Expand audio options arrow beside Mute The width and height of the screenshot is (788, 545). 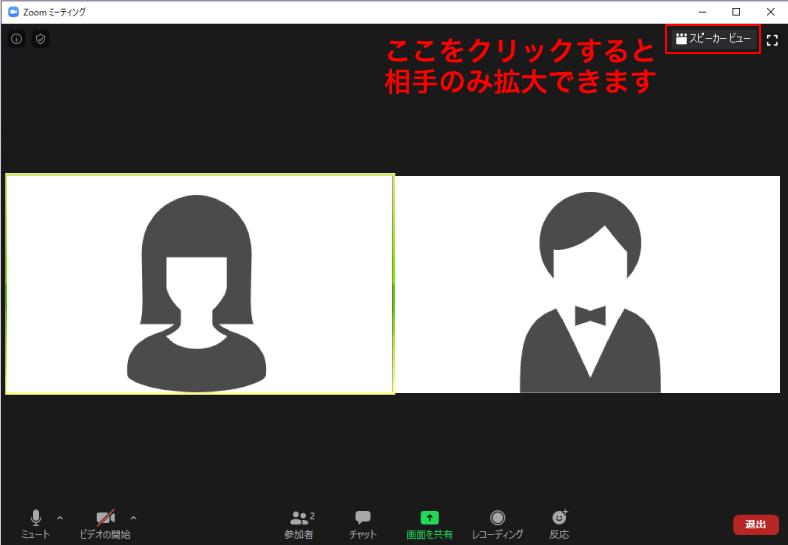pos(60,518)
